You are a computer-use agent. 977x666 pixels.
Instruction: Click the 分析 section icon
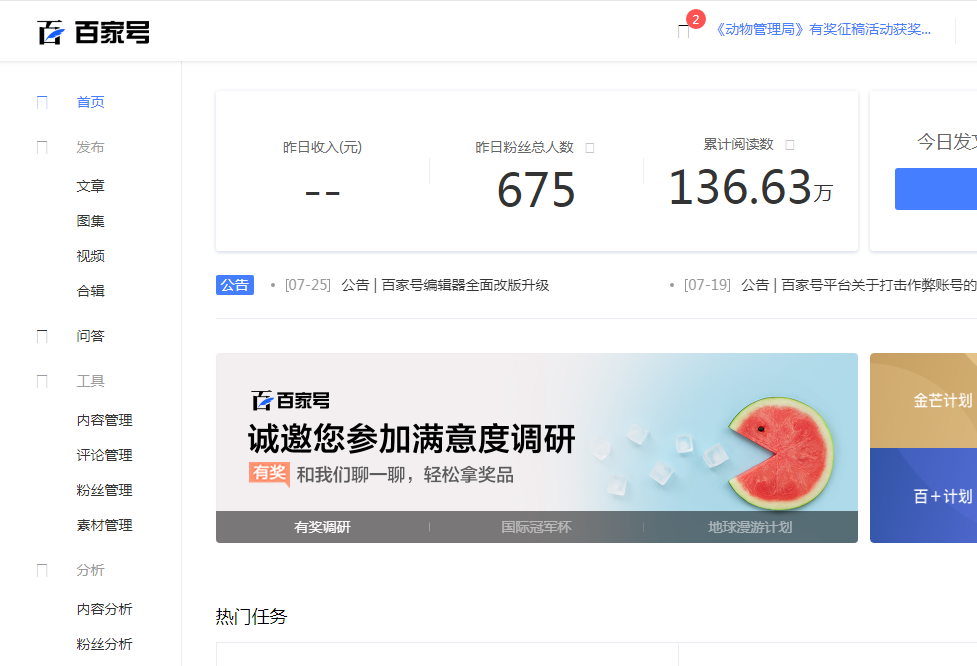click(42, 571)
